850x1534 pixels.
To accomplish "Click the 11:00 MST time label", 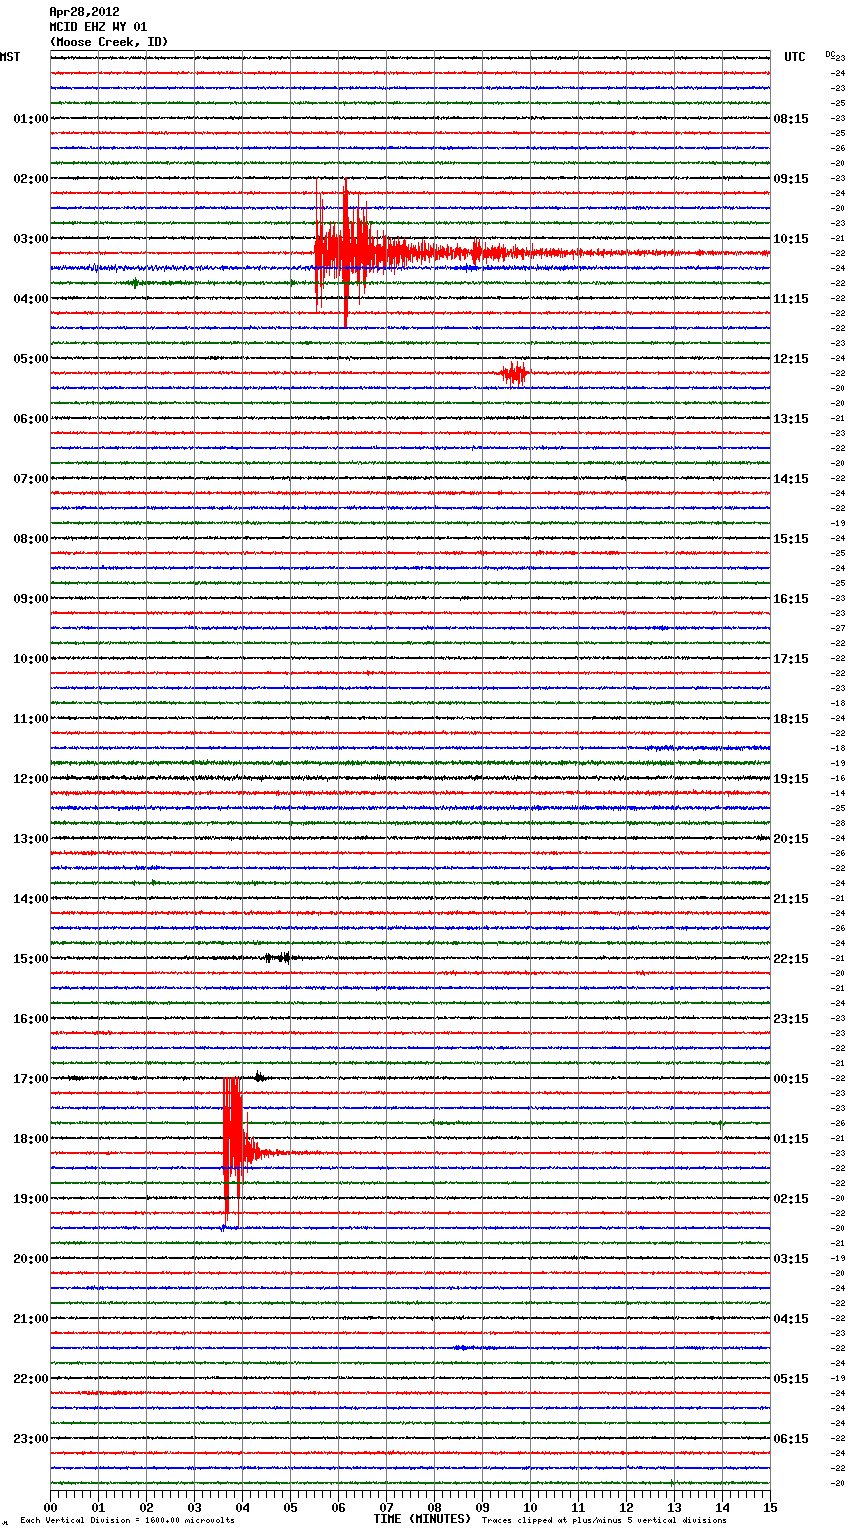I will 31,719.
